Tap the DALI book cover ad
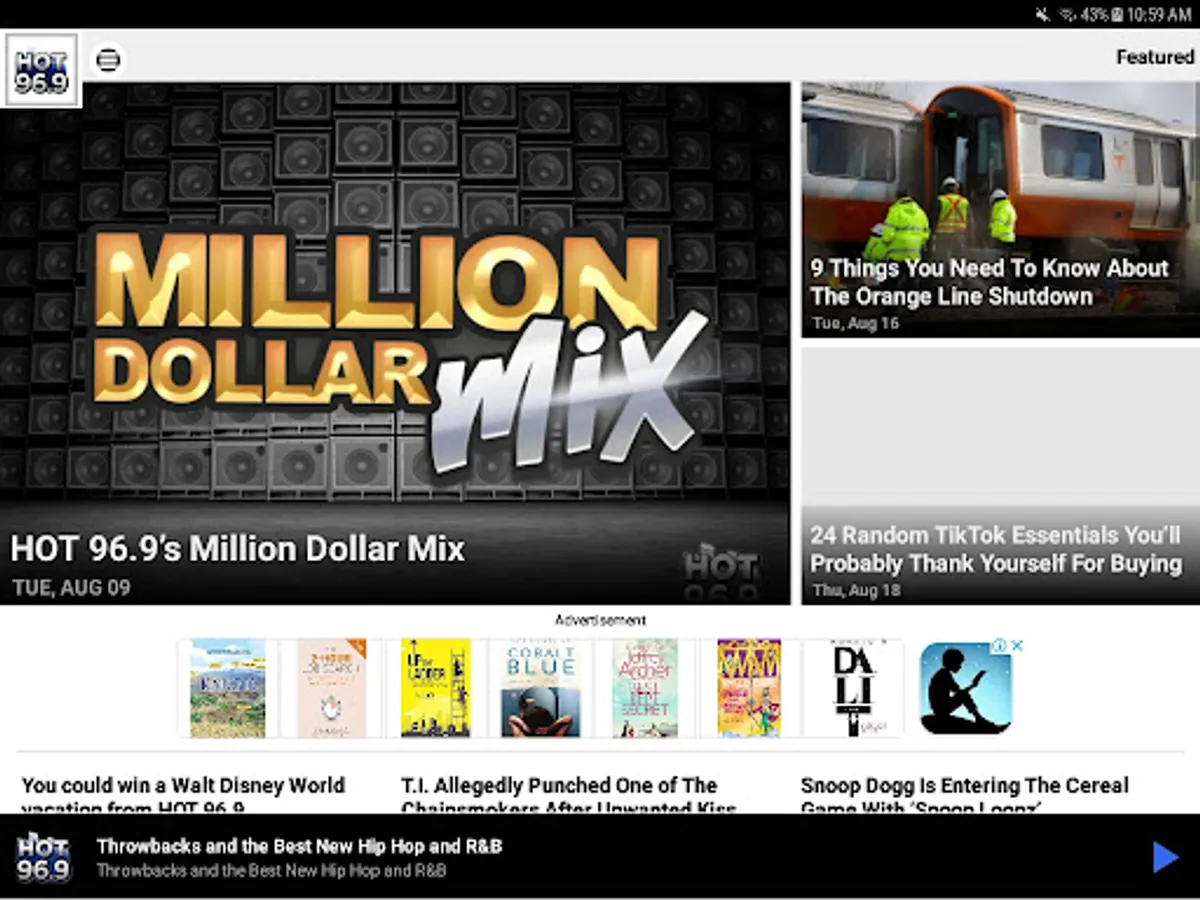1200x900 pixels. [x=853, y=688]
